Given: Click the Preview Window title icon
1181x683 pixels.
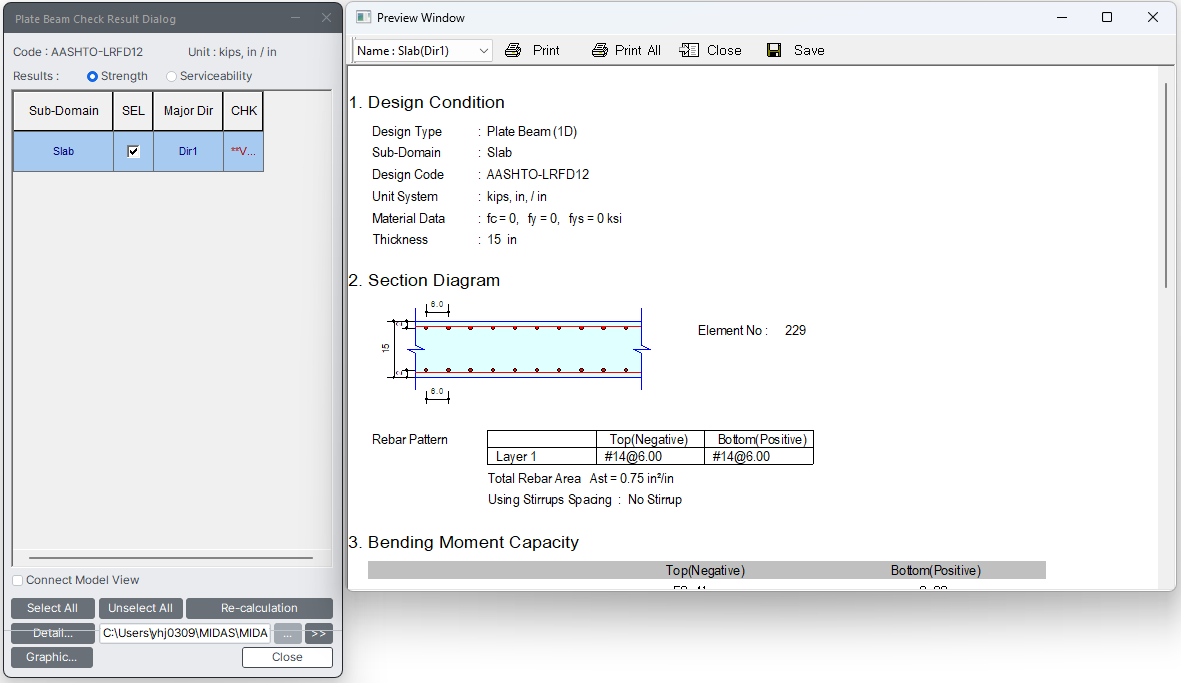Looking at the screenshot, I should (x=363, y=17).
